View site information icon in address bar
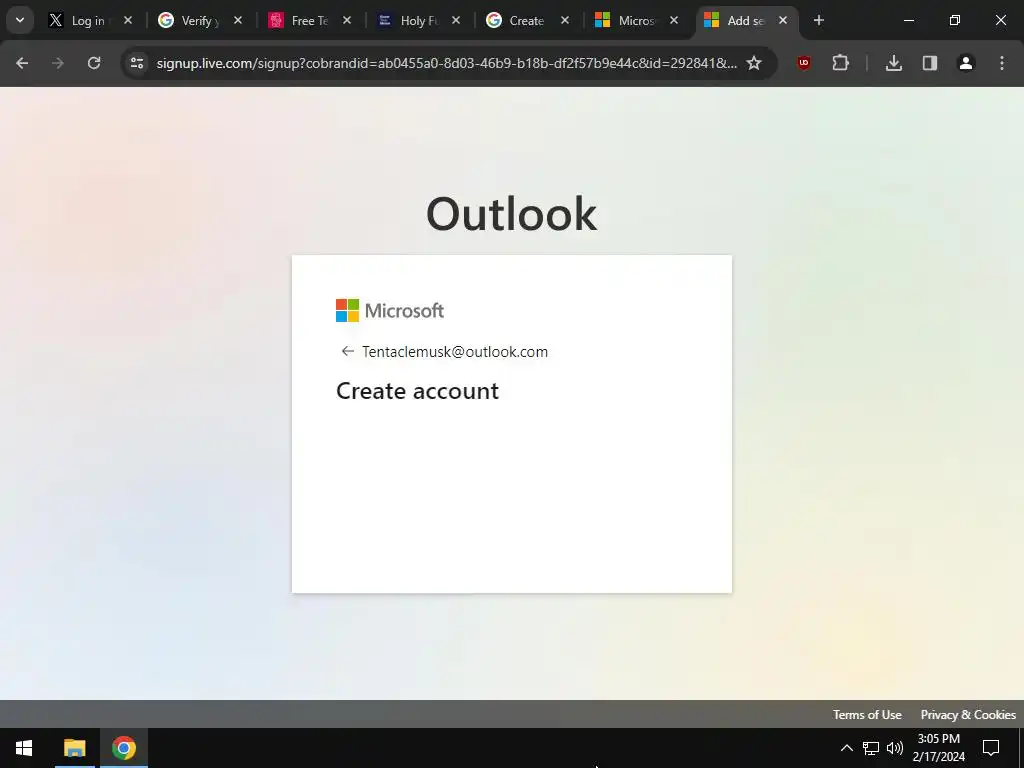 click(x=137, y=63)
